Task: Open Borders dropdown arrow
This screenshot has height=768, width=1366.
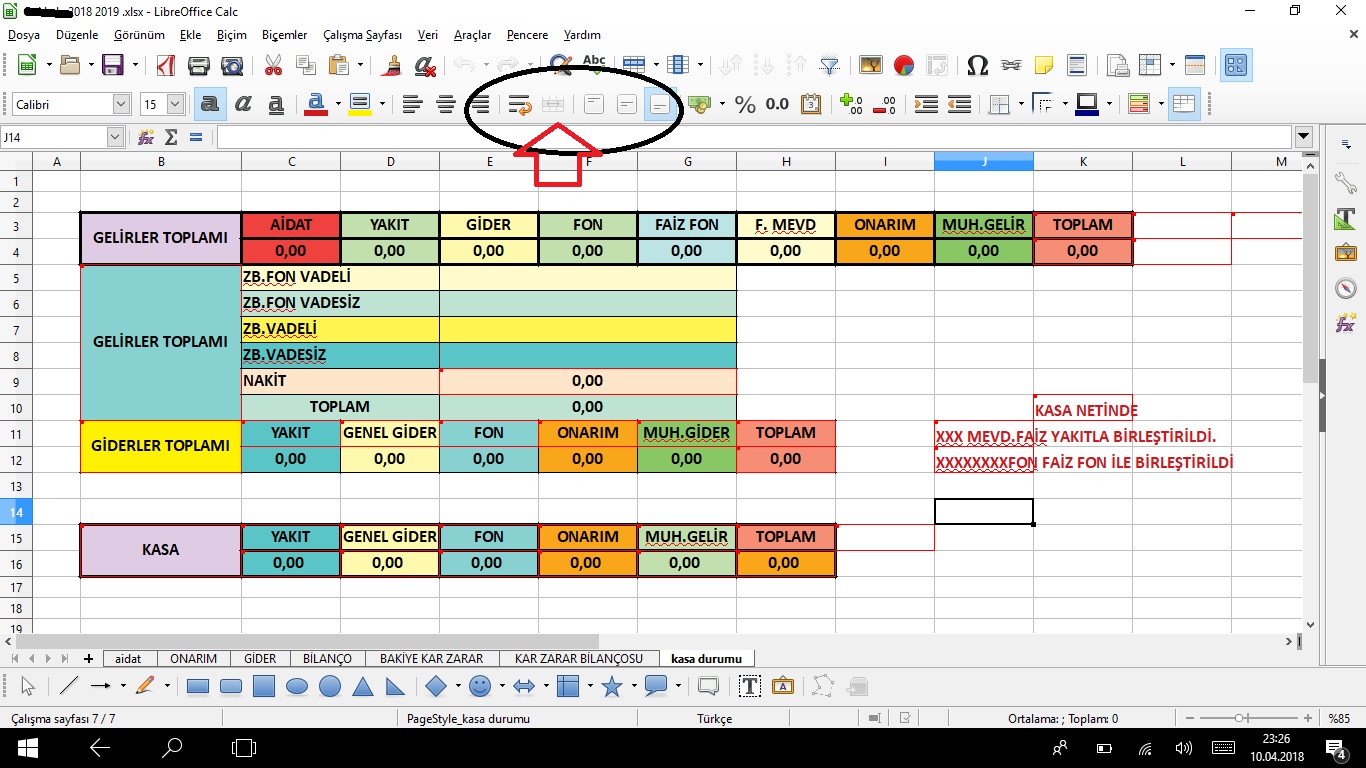Action: click(x=1021, y=104)
